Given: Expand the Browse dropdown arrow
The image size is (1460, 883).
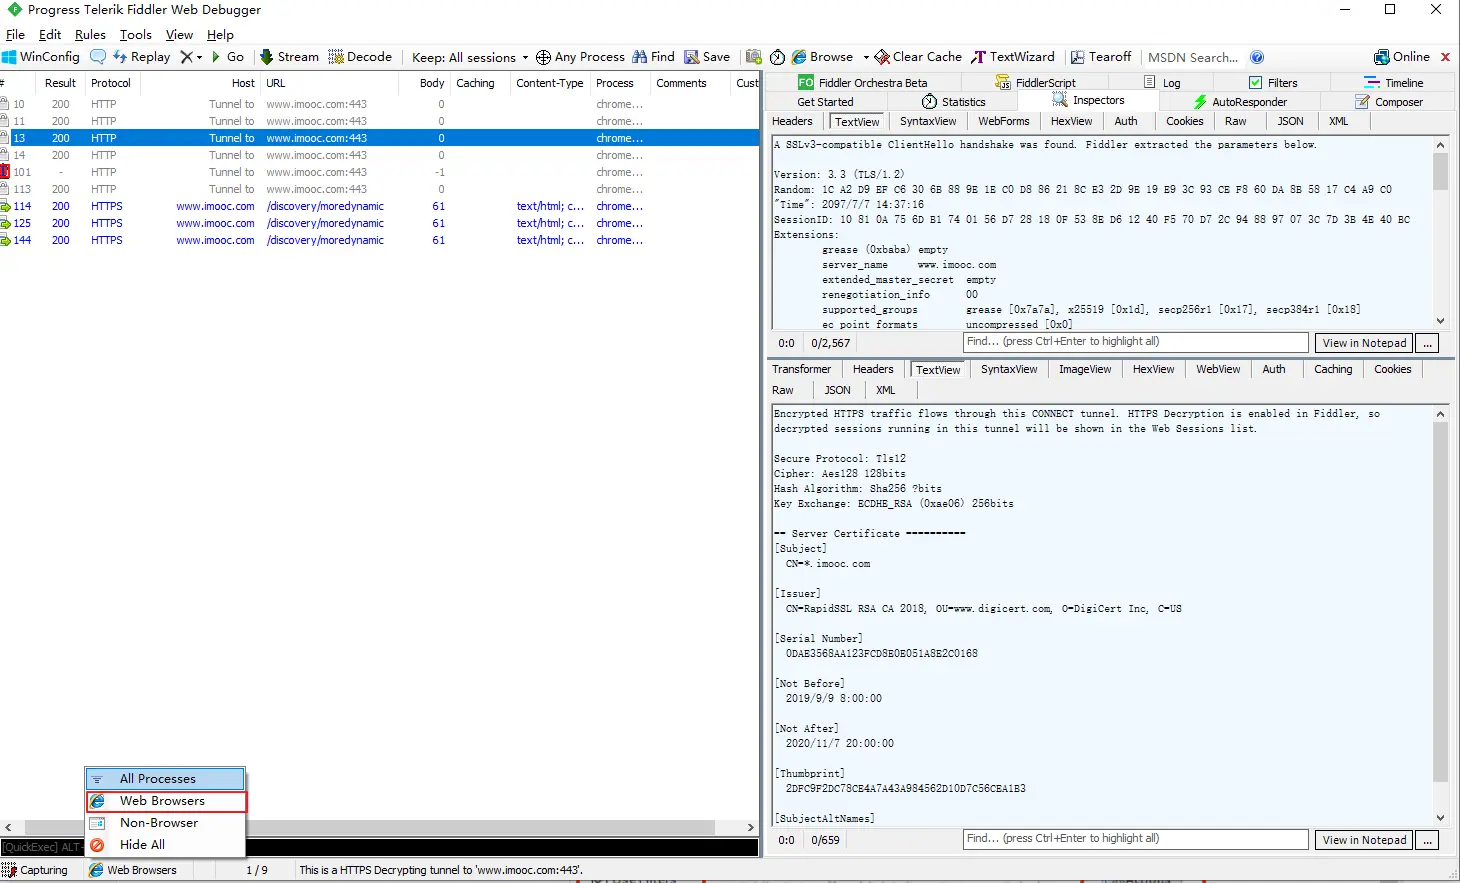Looking at the screenshot, I should (x=866, y=57).
